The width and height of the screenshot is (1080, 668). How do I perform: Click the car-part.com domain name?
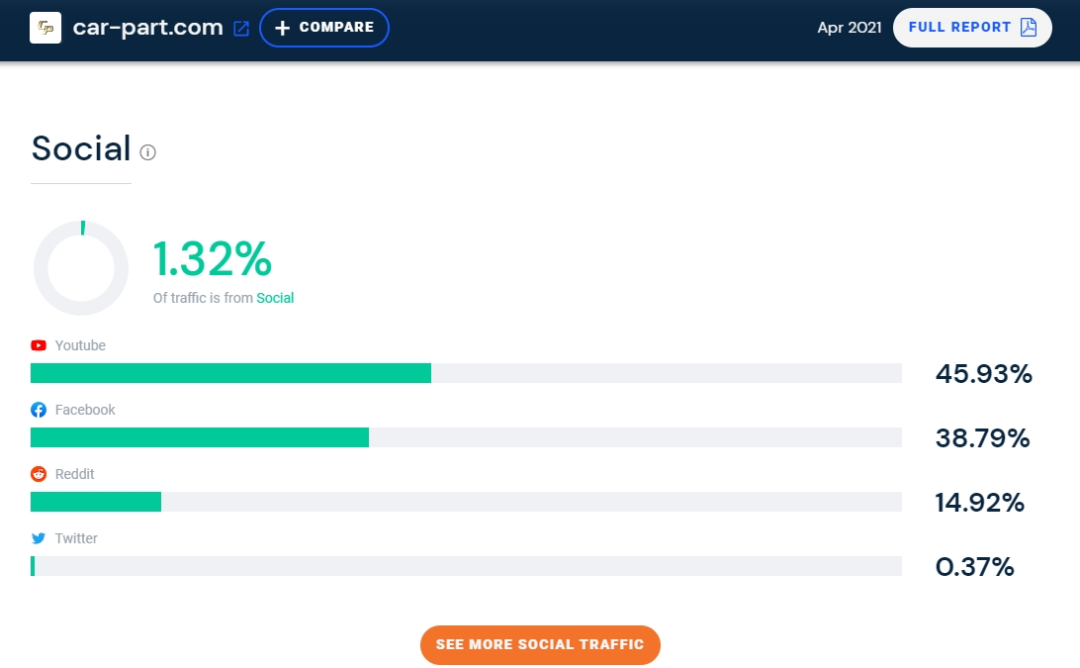point(148,28)
